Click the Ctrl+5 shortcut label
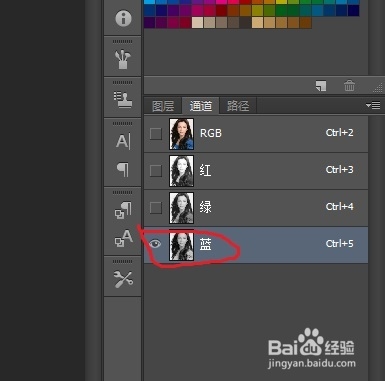385x381 pixels. click(340, 244)
